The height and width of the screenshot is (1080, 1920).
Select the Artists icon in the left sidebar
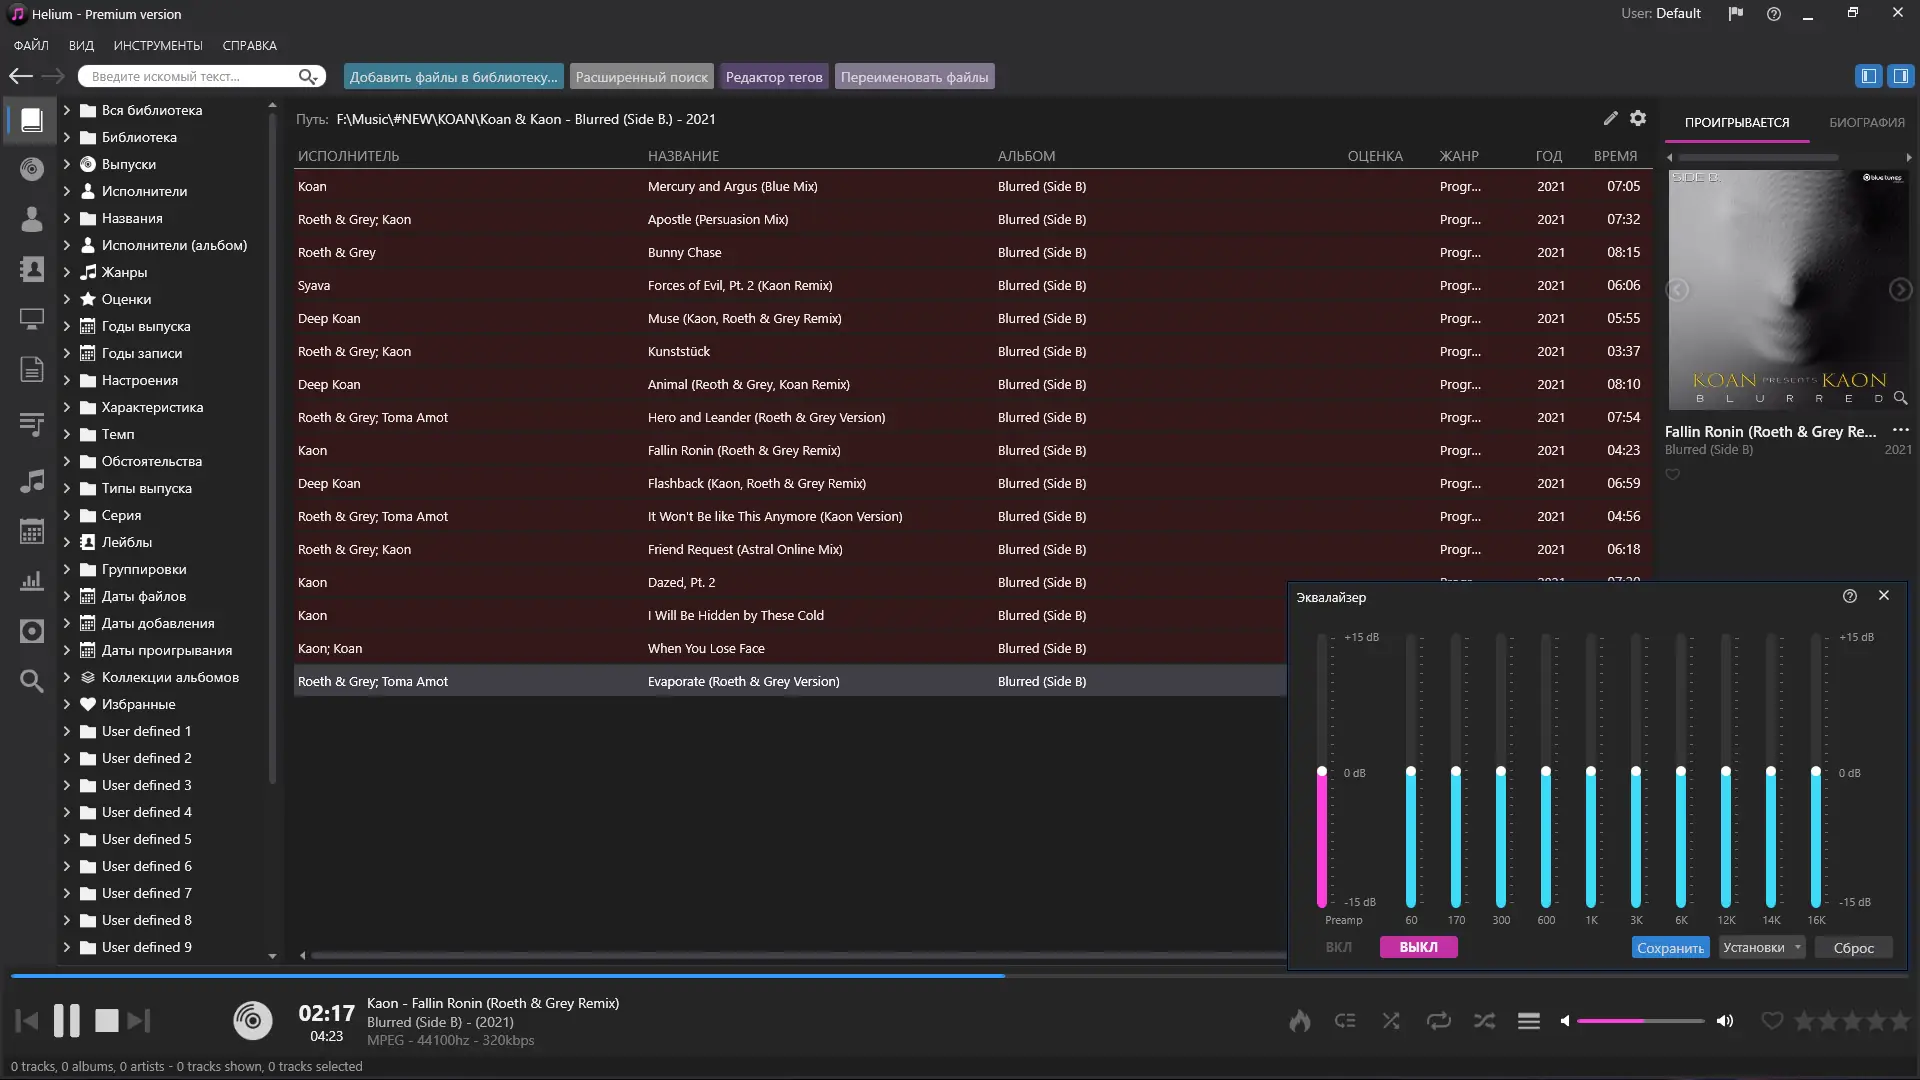click(32, 219)
